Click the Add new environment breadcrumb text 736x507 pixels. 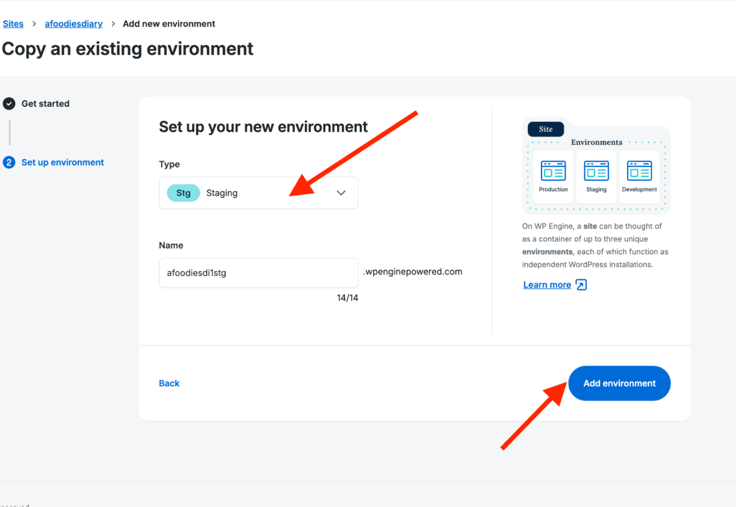click(x=169, y=24)
